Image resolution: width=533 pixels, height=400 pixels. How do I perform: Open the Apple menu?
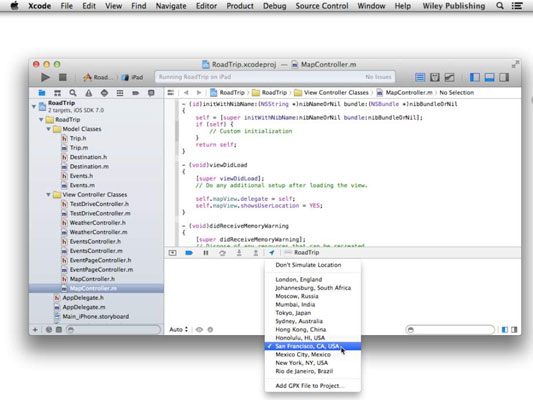(14, 6)
